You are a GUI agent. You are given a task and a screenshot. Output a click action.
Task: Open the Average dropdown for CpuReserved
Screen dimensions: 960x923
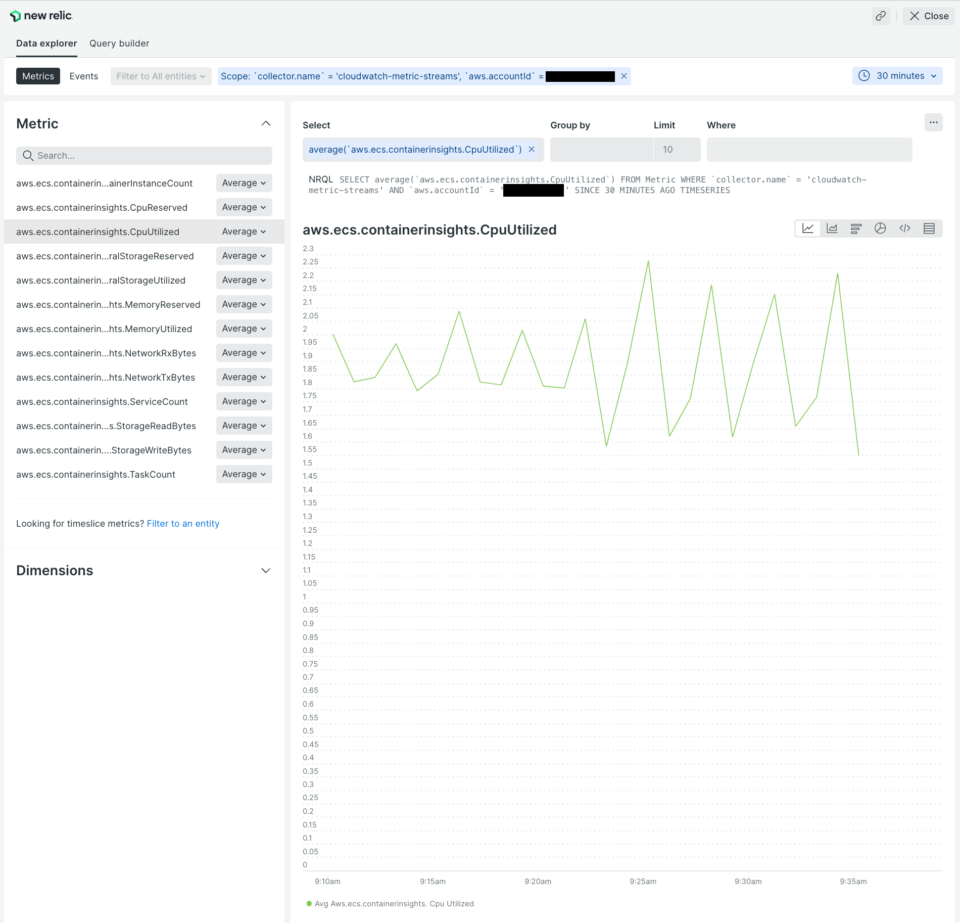pyautogui.click(x=243, y=207)
